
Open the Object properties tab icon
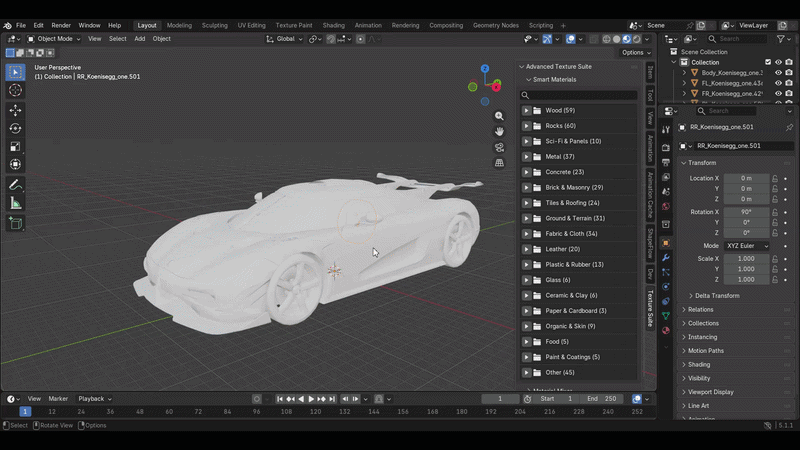coord(666,243)
